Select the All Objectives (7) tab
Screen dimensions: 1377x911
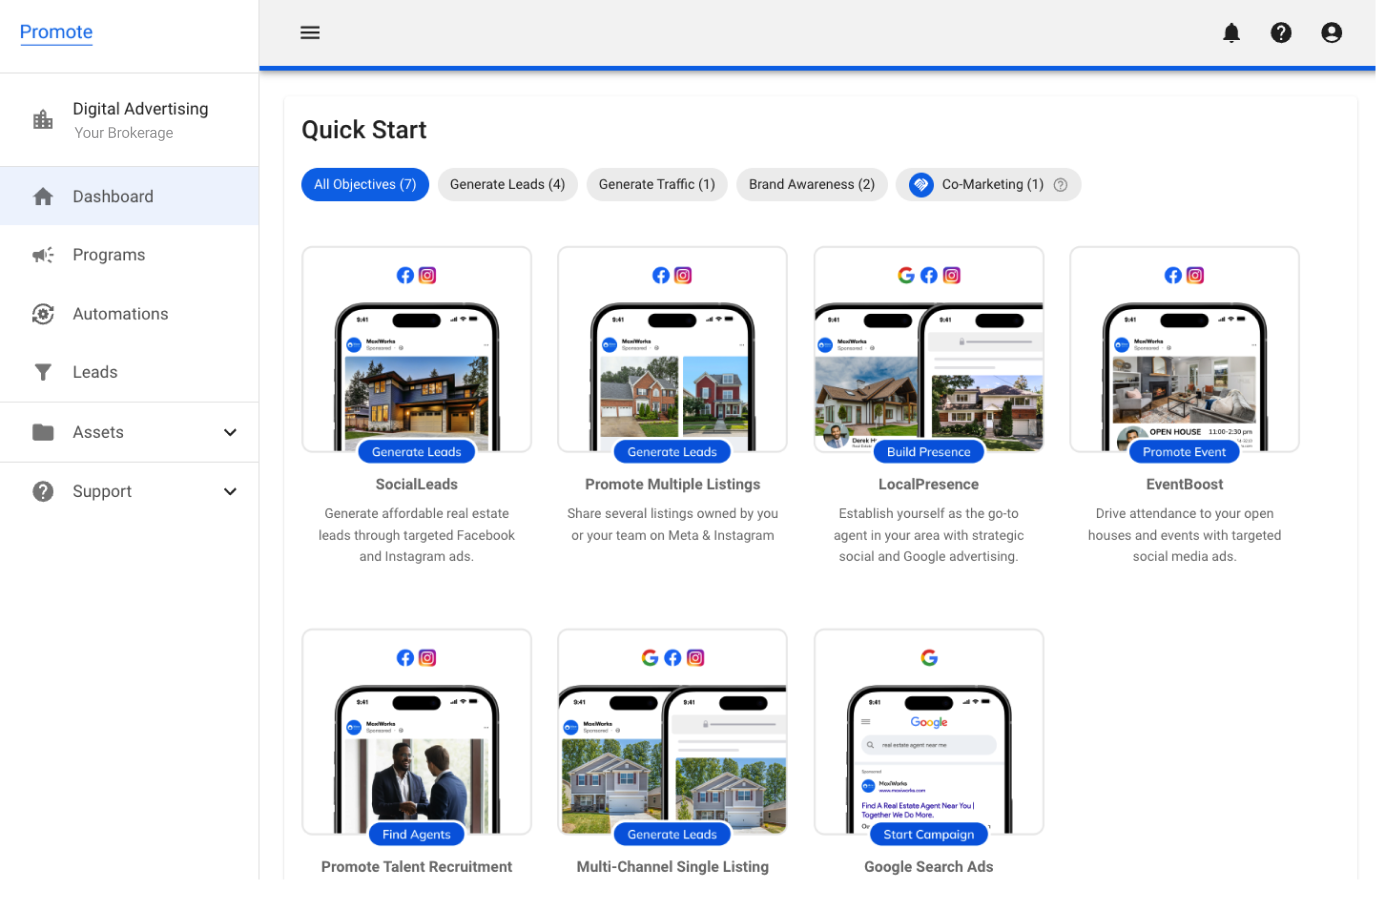[365, 184]
